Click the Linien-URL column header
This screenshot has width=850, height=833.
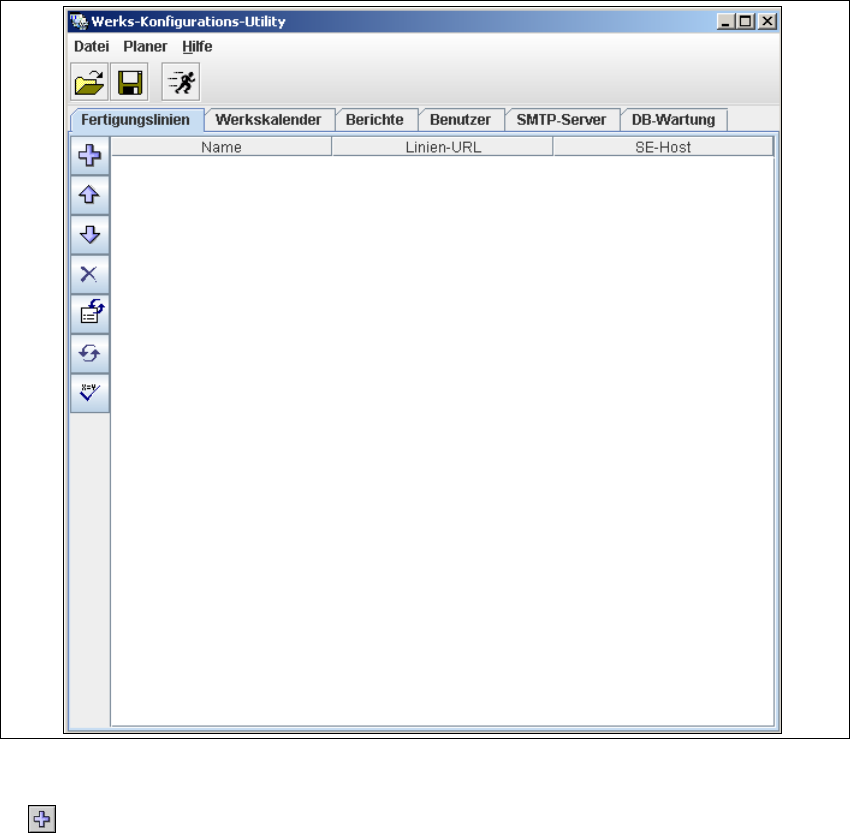point(443,147)
